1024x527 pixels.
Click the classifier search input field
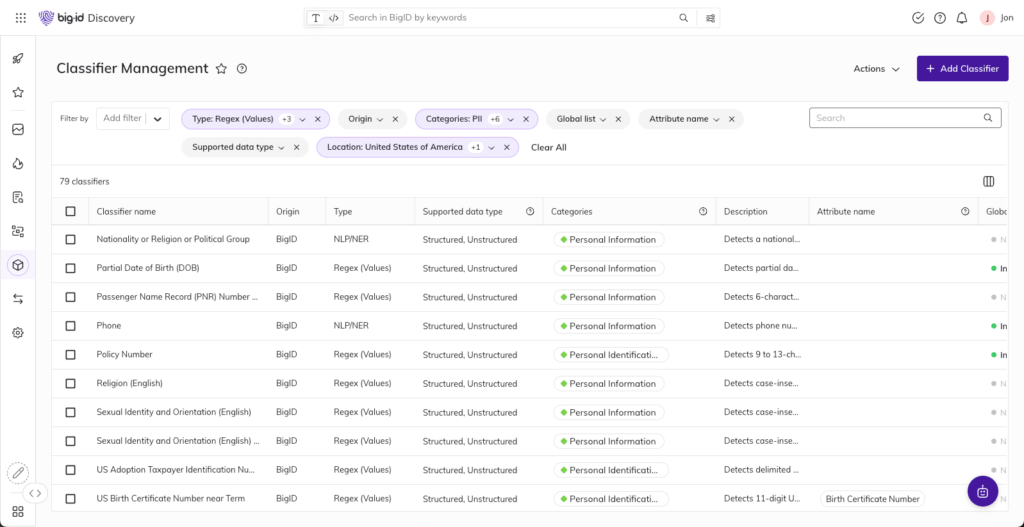pos(895,118)
